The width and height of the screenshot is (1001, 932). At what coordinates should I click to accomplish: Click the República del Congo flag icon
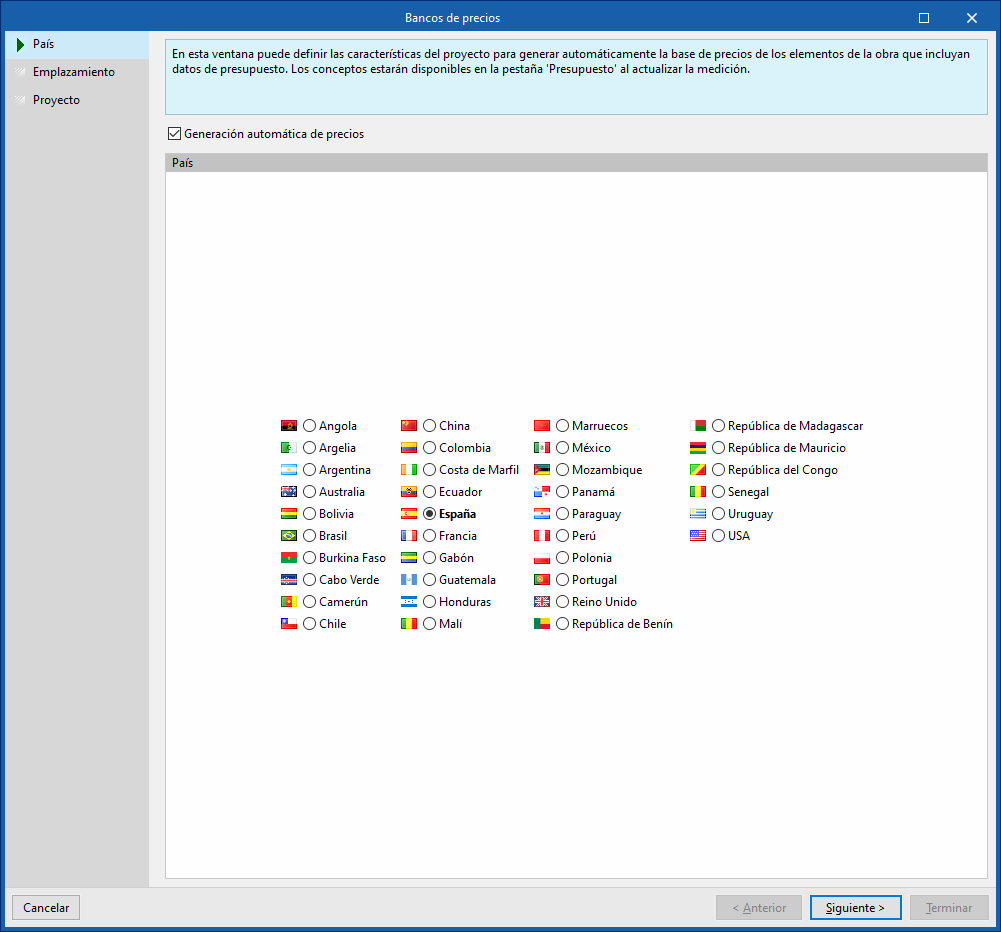pos(698,470)
